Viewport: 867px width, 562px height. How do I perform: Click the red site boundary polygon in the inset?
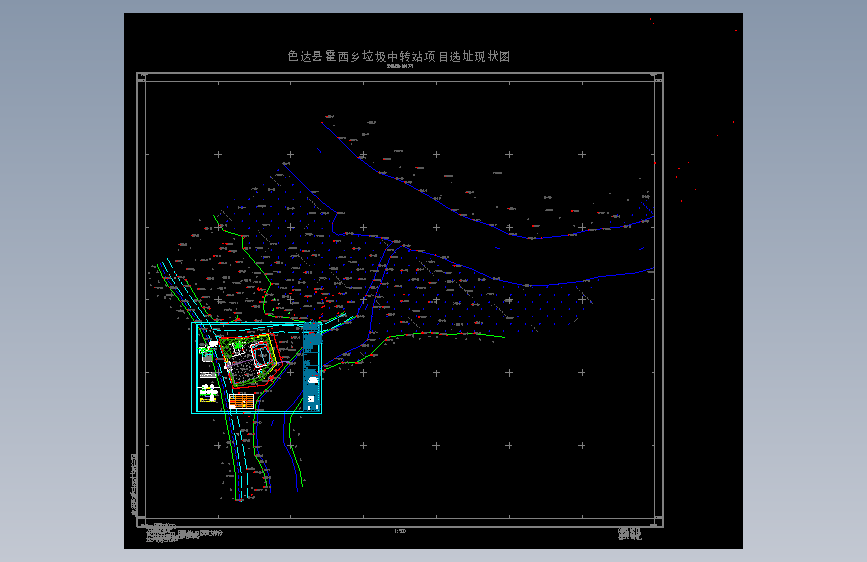250,361
